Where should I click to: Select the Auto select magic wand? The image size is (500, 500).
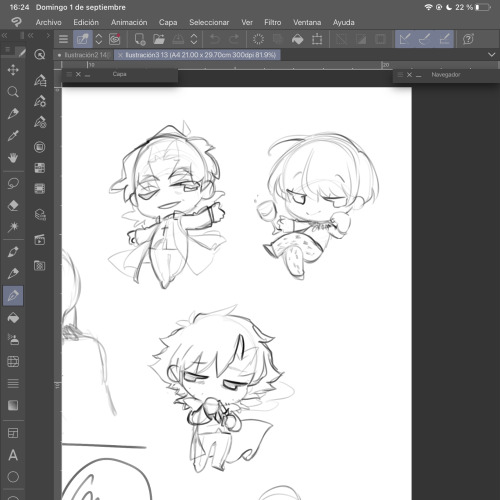[x=13, y=227]
